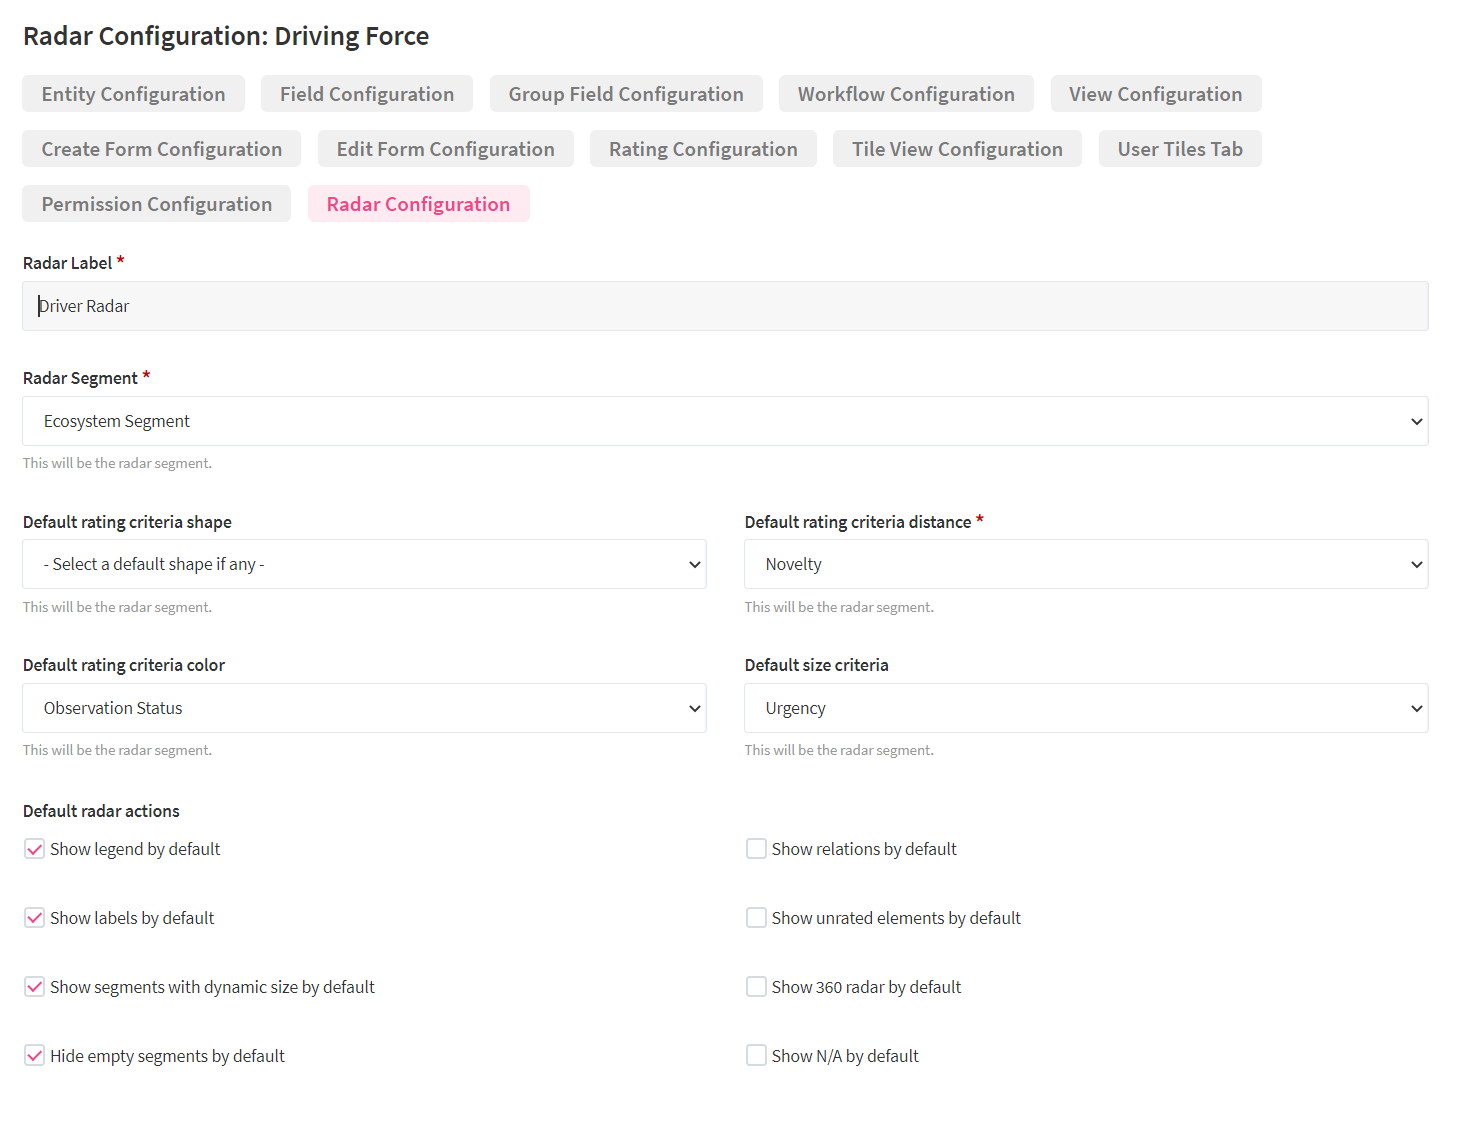Switch to Permission Configuration tab
Screen dimensions: 1457x1129
coord(156,204)
